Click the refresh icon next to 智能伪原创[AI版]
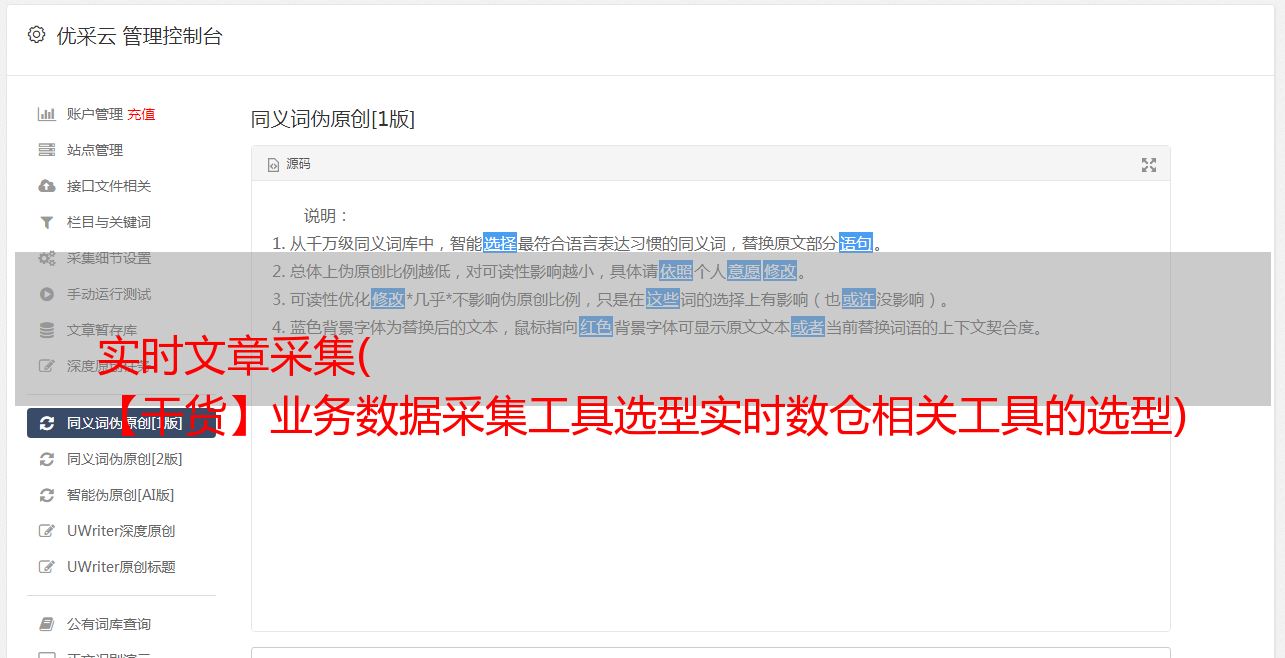Screen dimensions: 1285x658 (46, 495)
